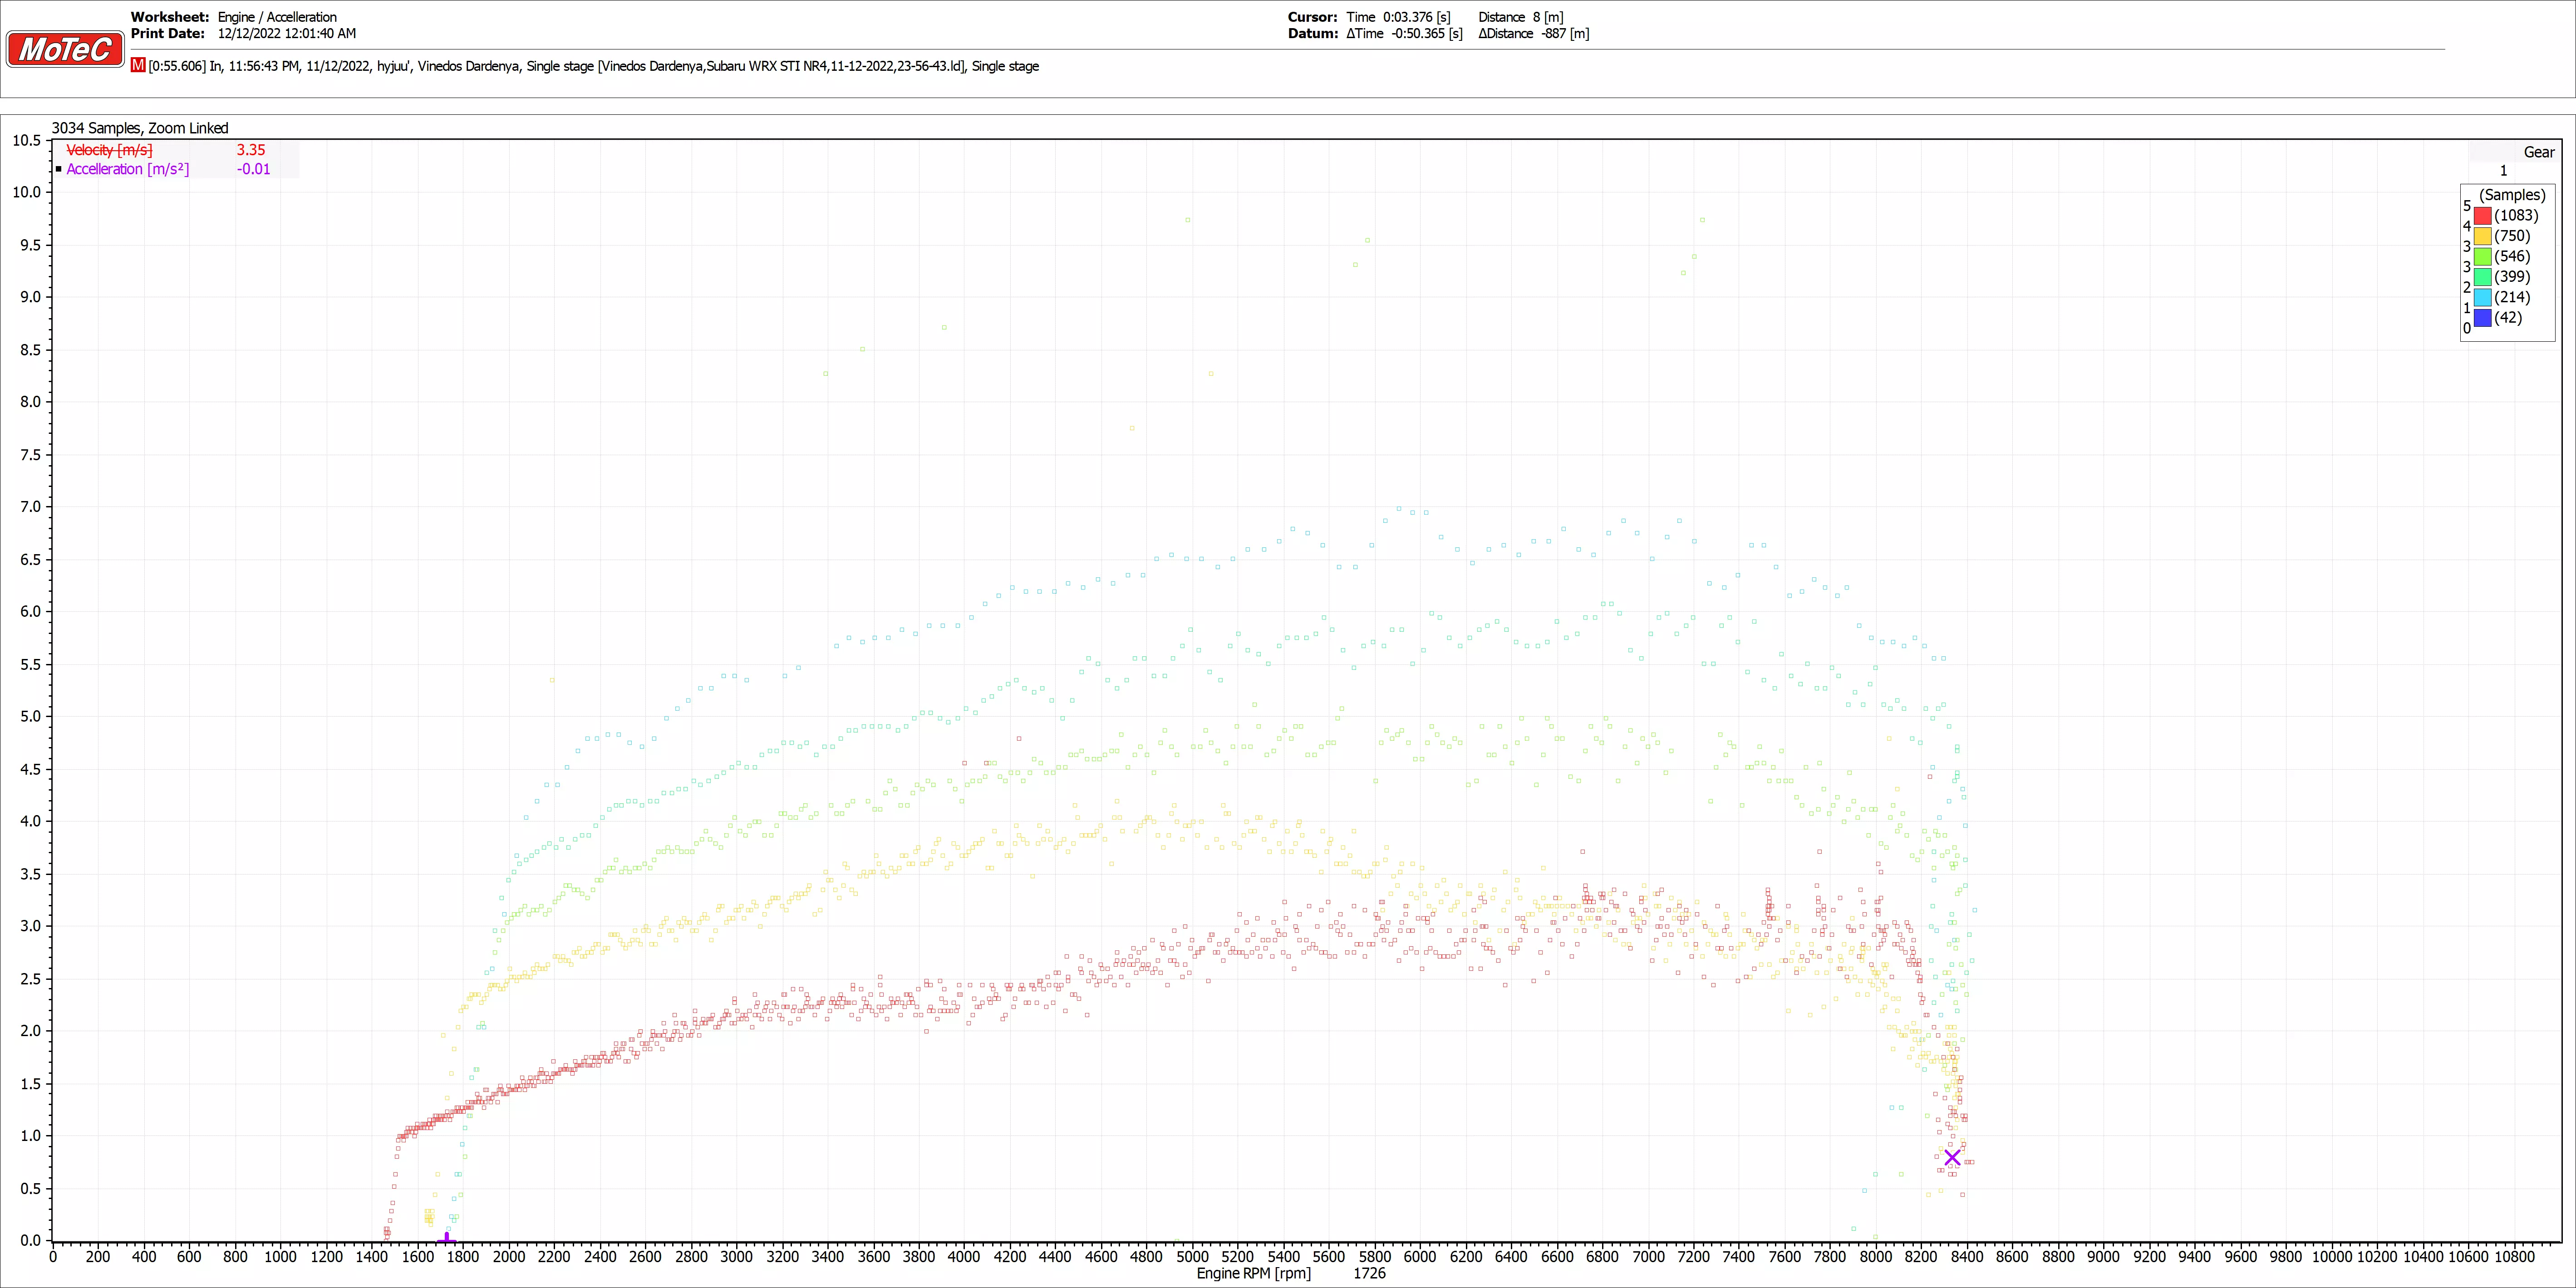Click the red gear 5 legend swatch
Screen dimensions: 2576x1288
pyautogui.click(x=2482, y=215)
